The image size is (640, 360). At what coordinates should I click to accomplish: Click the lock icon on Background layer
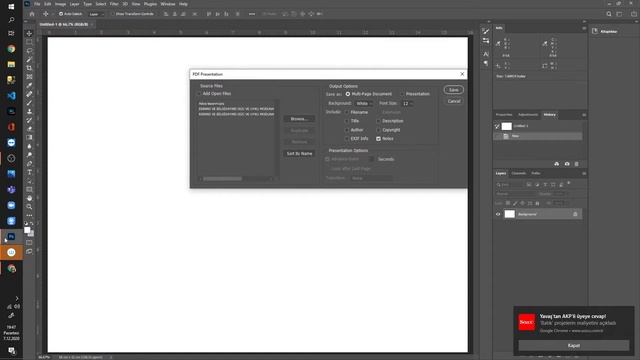575,214
